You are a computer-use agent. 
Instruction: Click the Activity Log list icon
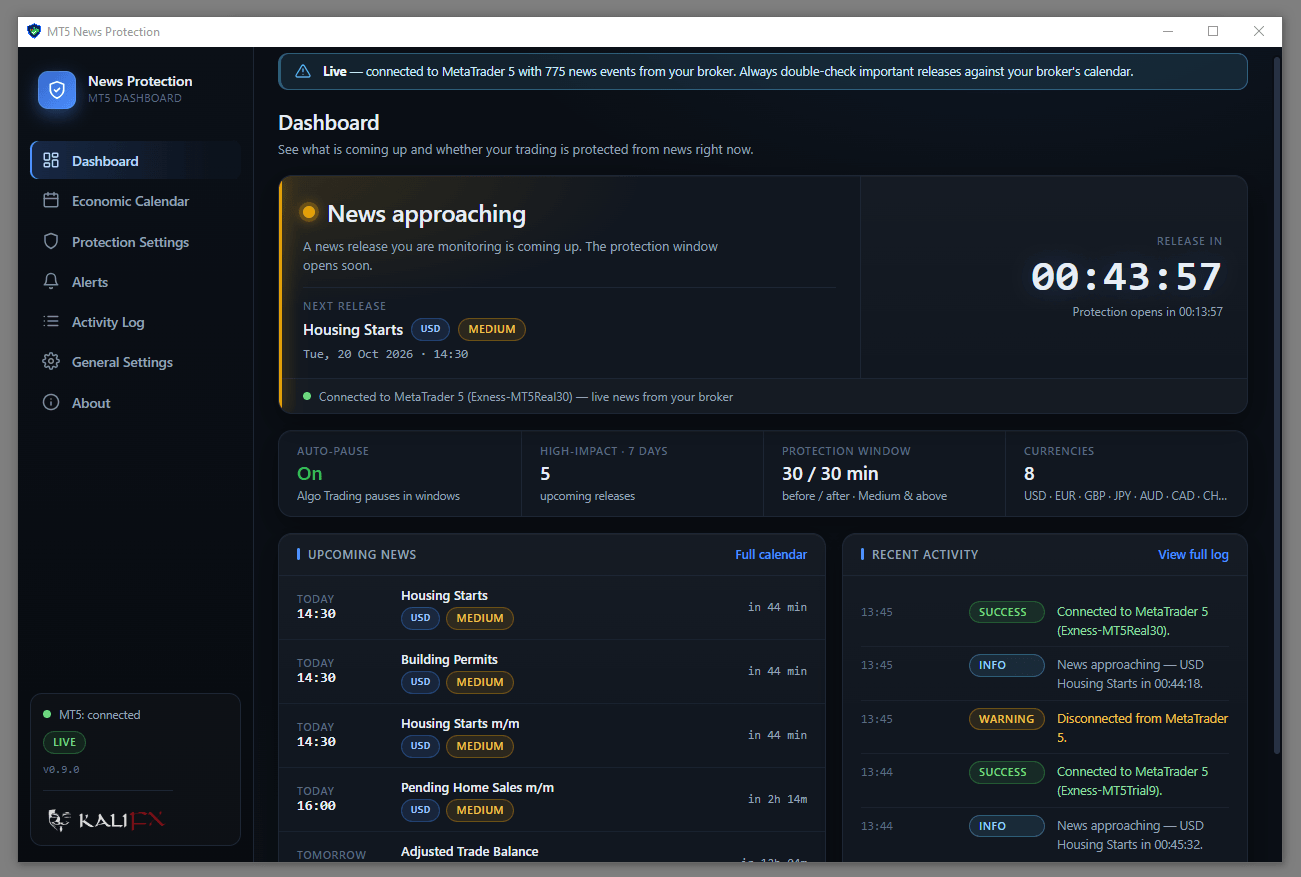[51, 321]
